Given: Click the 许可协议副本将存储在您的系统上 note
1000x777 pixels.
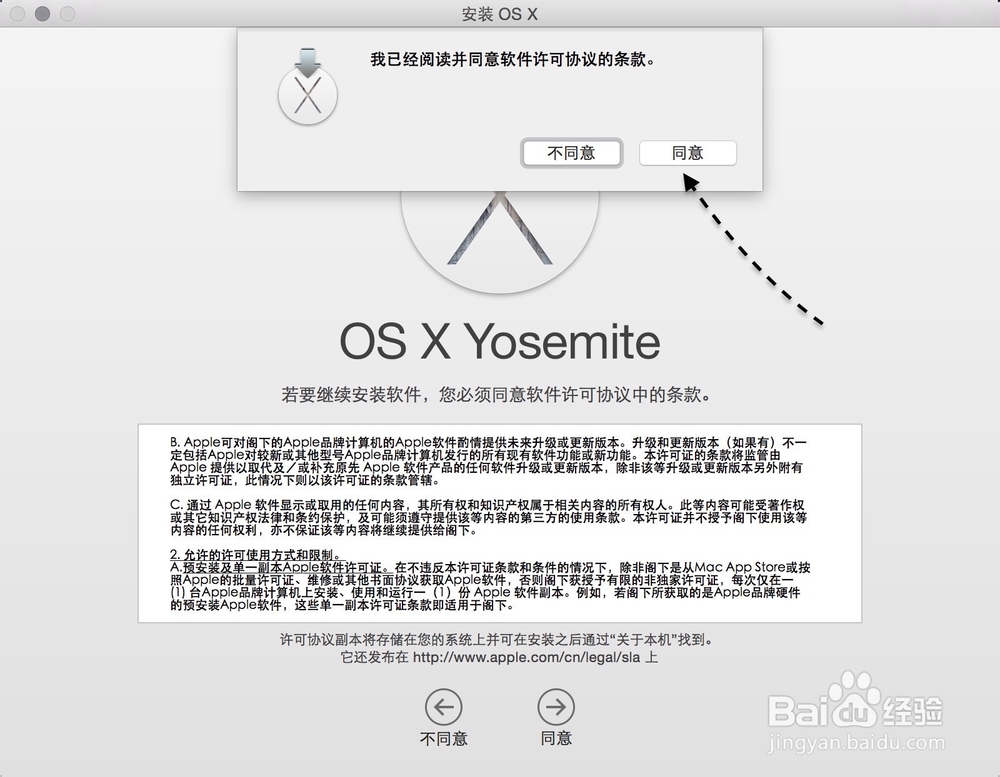Looking at the screenshot, I should (x=496, y=639).
